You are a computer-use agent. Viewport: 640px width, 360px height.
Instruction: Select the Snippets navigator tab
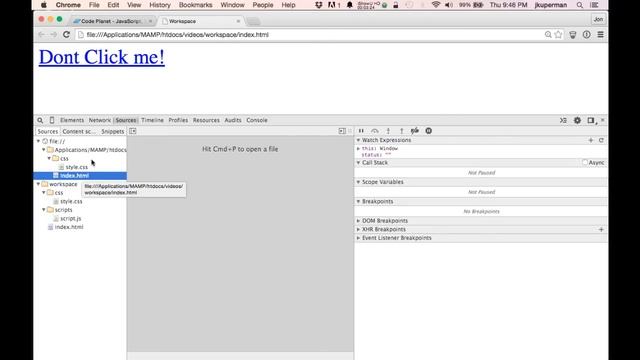click(x=113, y=131)
